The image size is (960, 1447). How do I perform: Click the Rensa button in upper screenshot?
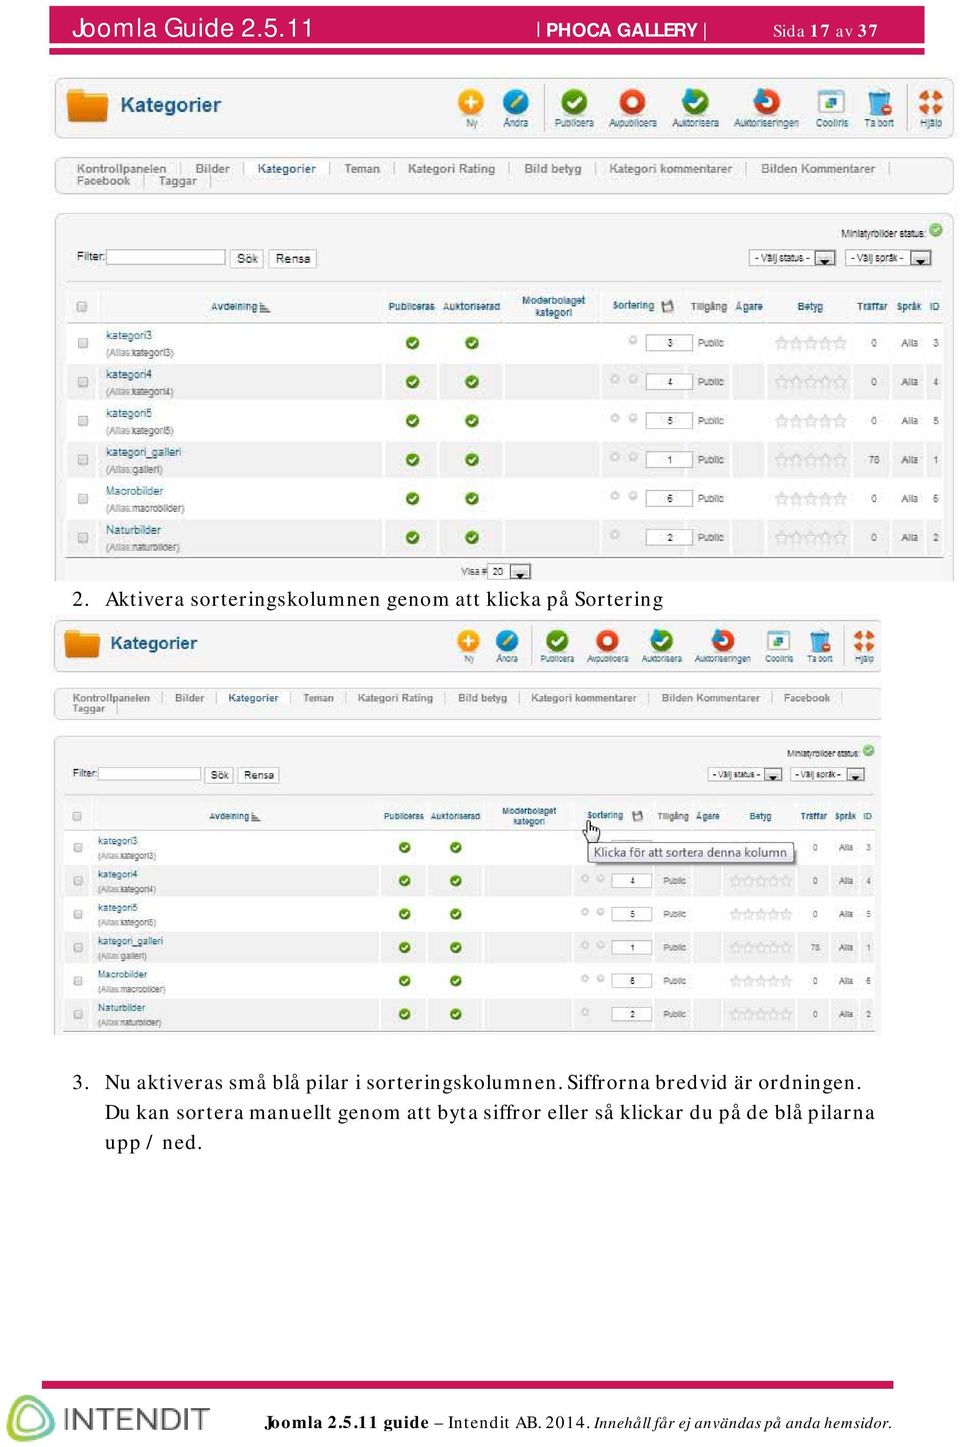click(x=293, y=258)
